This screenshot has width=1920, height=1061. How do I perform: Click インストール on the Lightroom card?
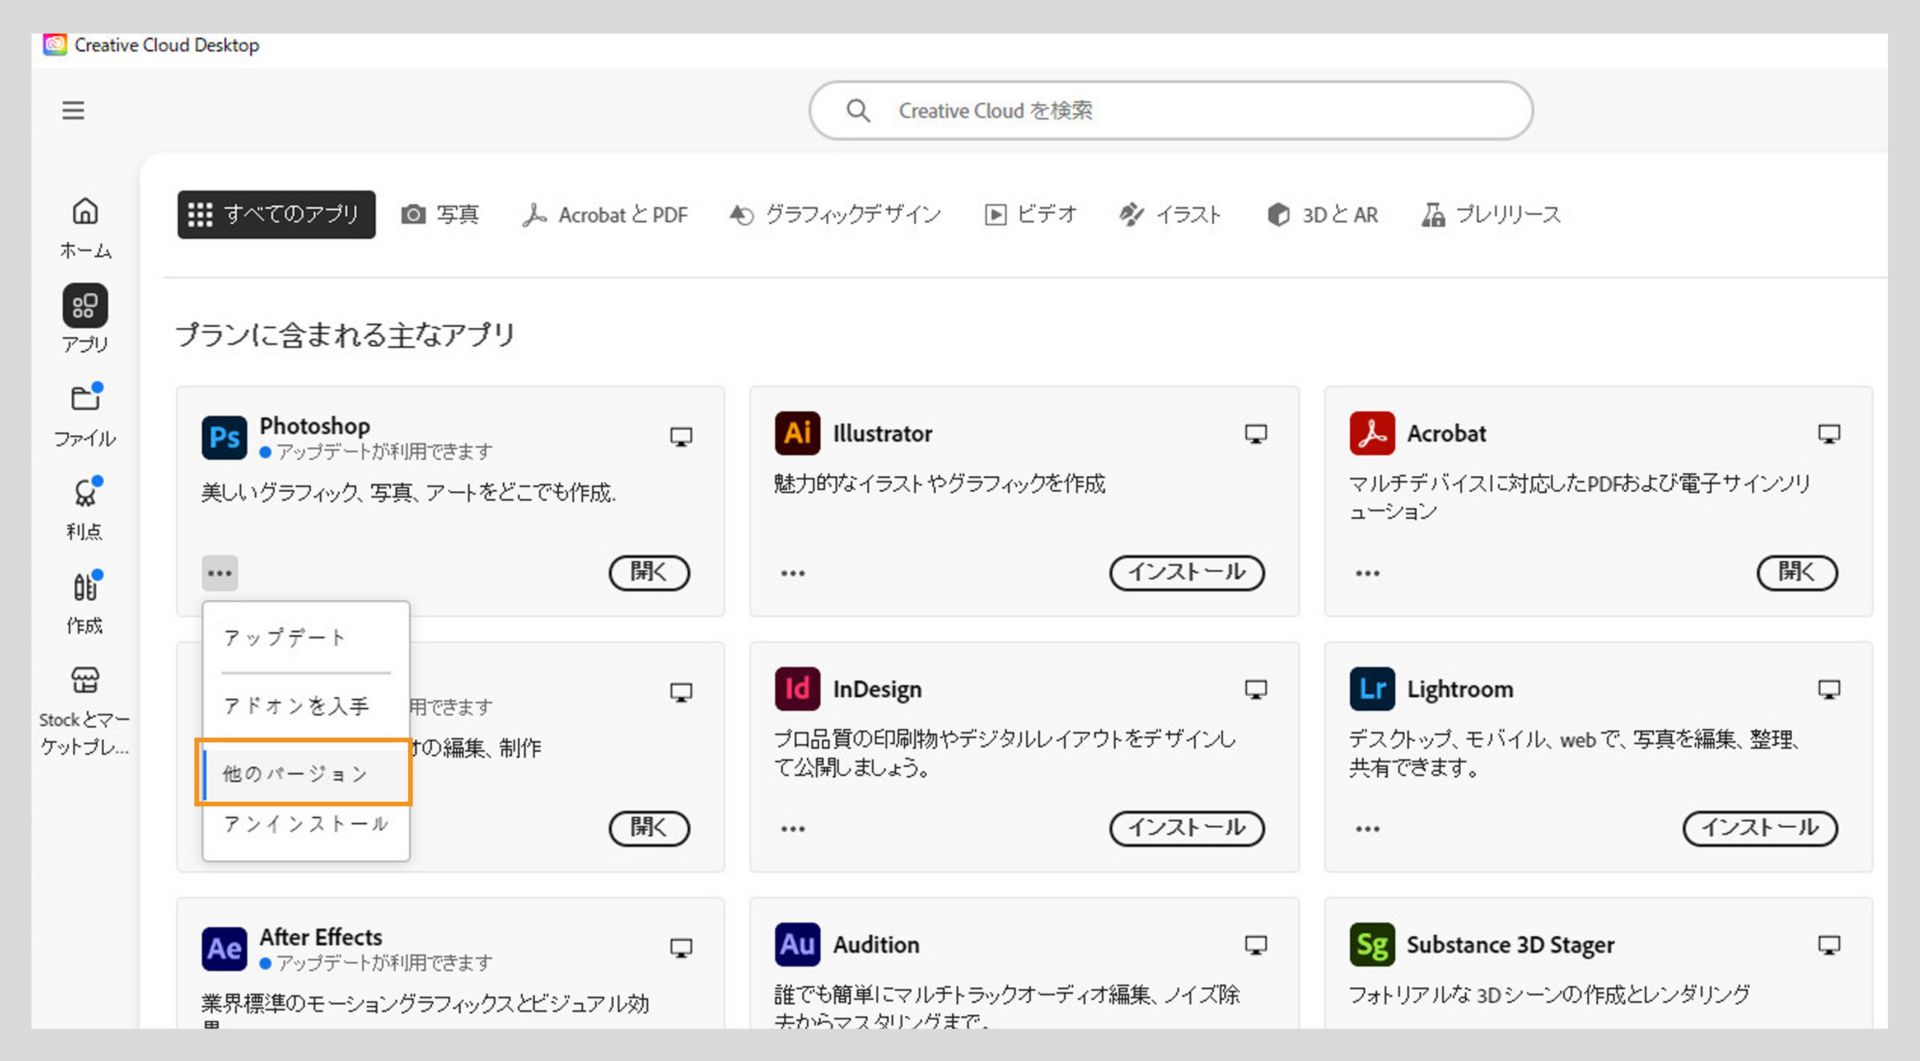coord(1761,828)
